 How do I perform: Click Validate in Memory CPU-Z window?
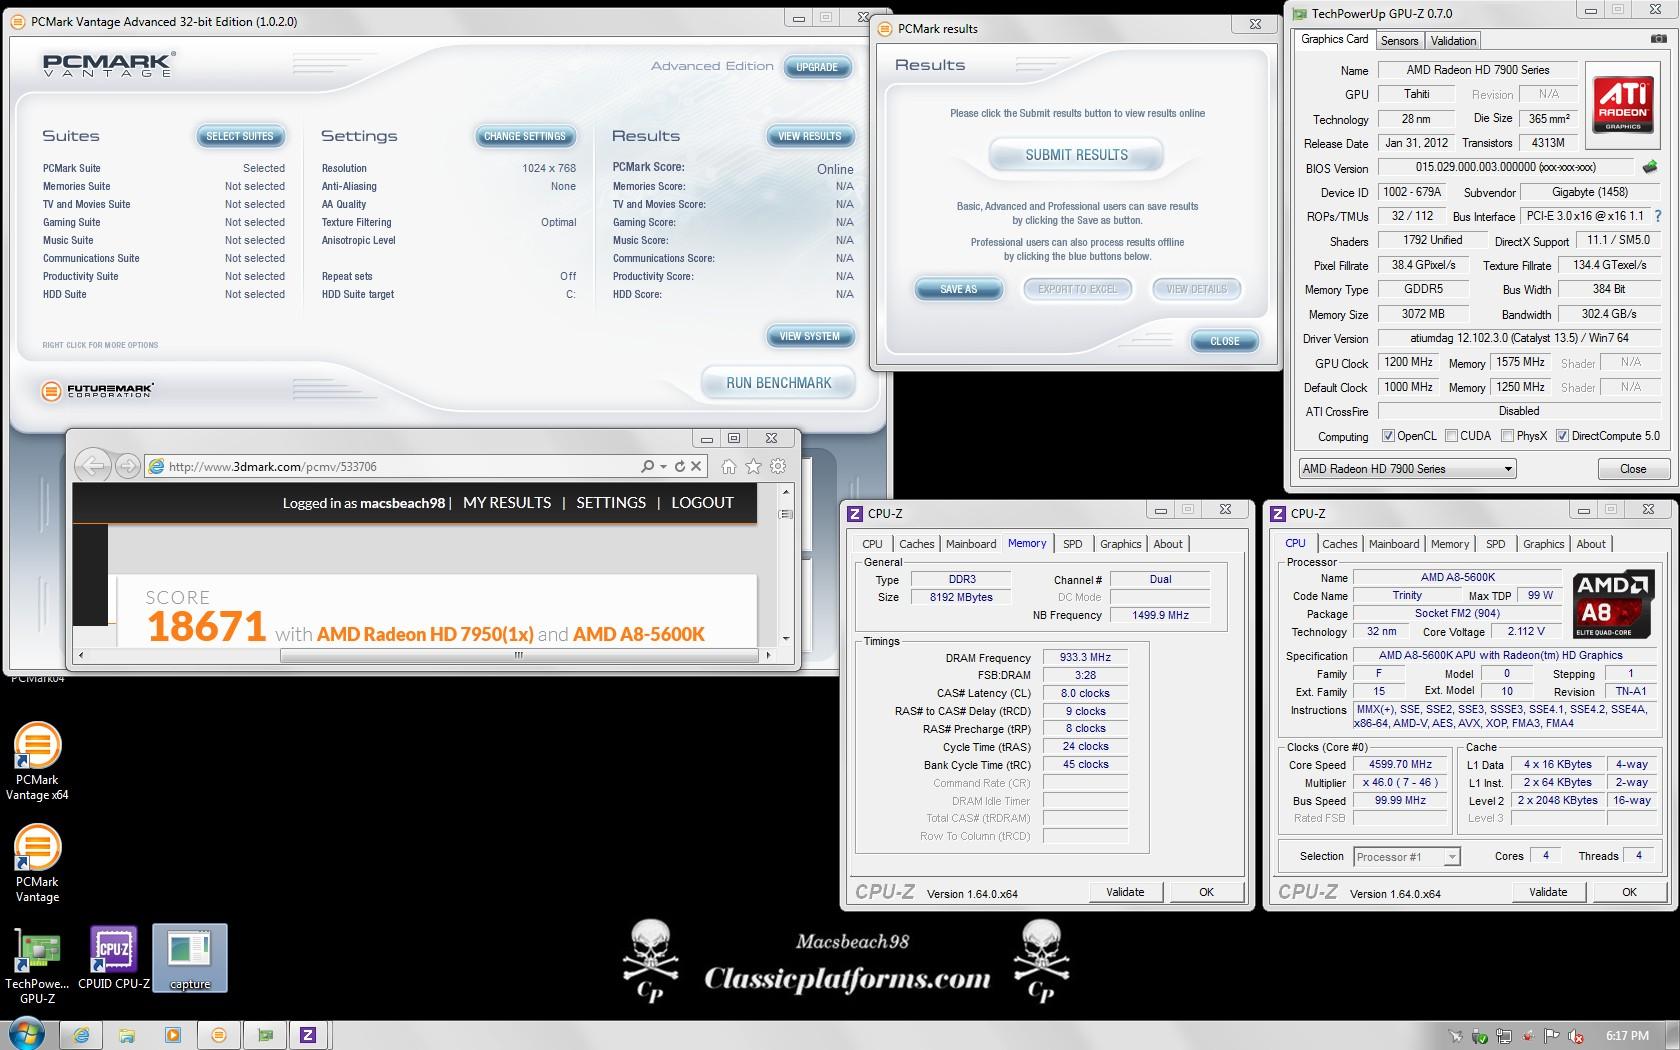click(1125, 892)
